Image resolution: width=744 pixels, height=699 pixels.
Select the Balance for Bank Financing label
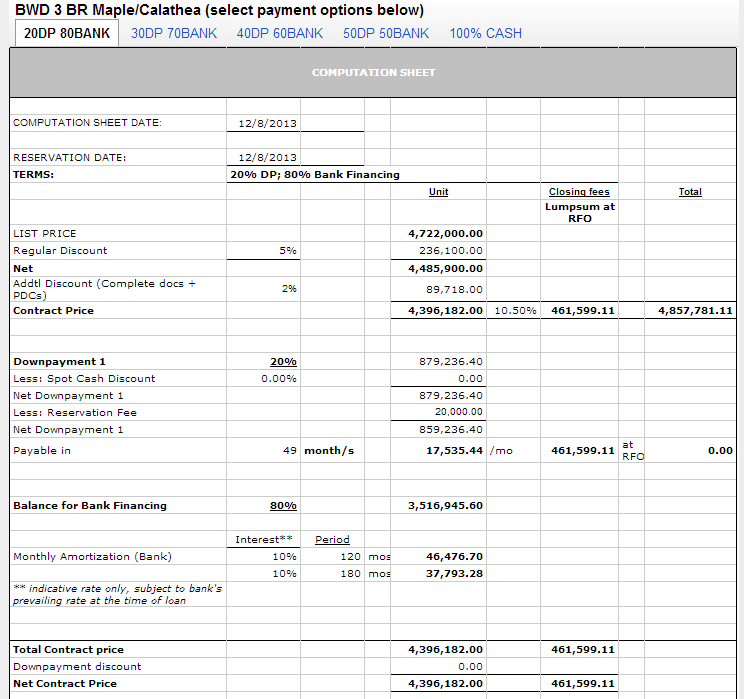90,506
